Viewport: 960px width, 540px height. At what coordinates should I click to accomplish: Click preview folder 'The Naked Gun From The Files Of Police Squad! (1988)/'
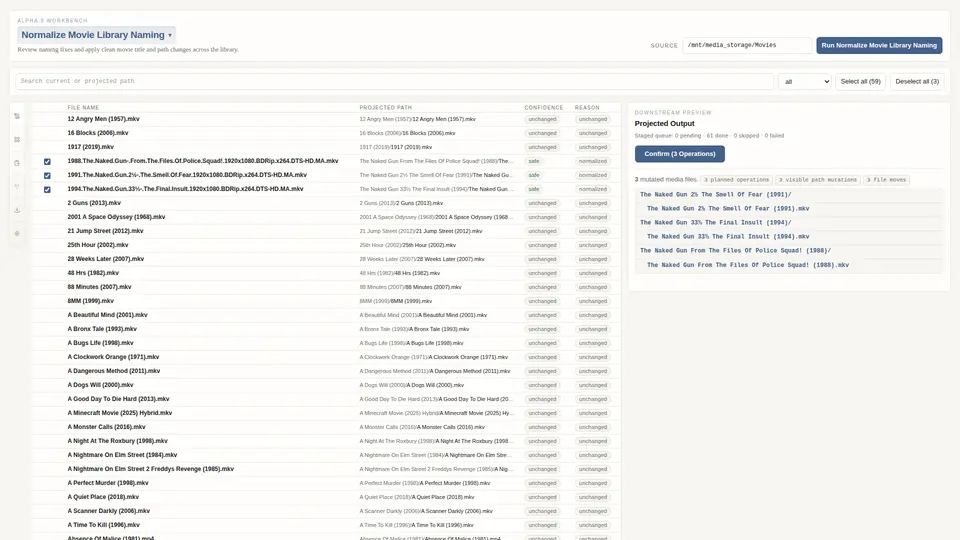click(735, 250)
